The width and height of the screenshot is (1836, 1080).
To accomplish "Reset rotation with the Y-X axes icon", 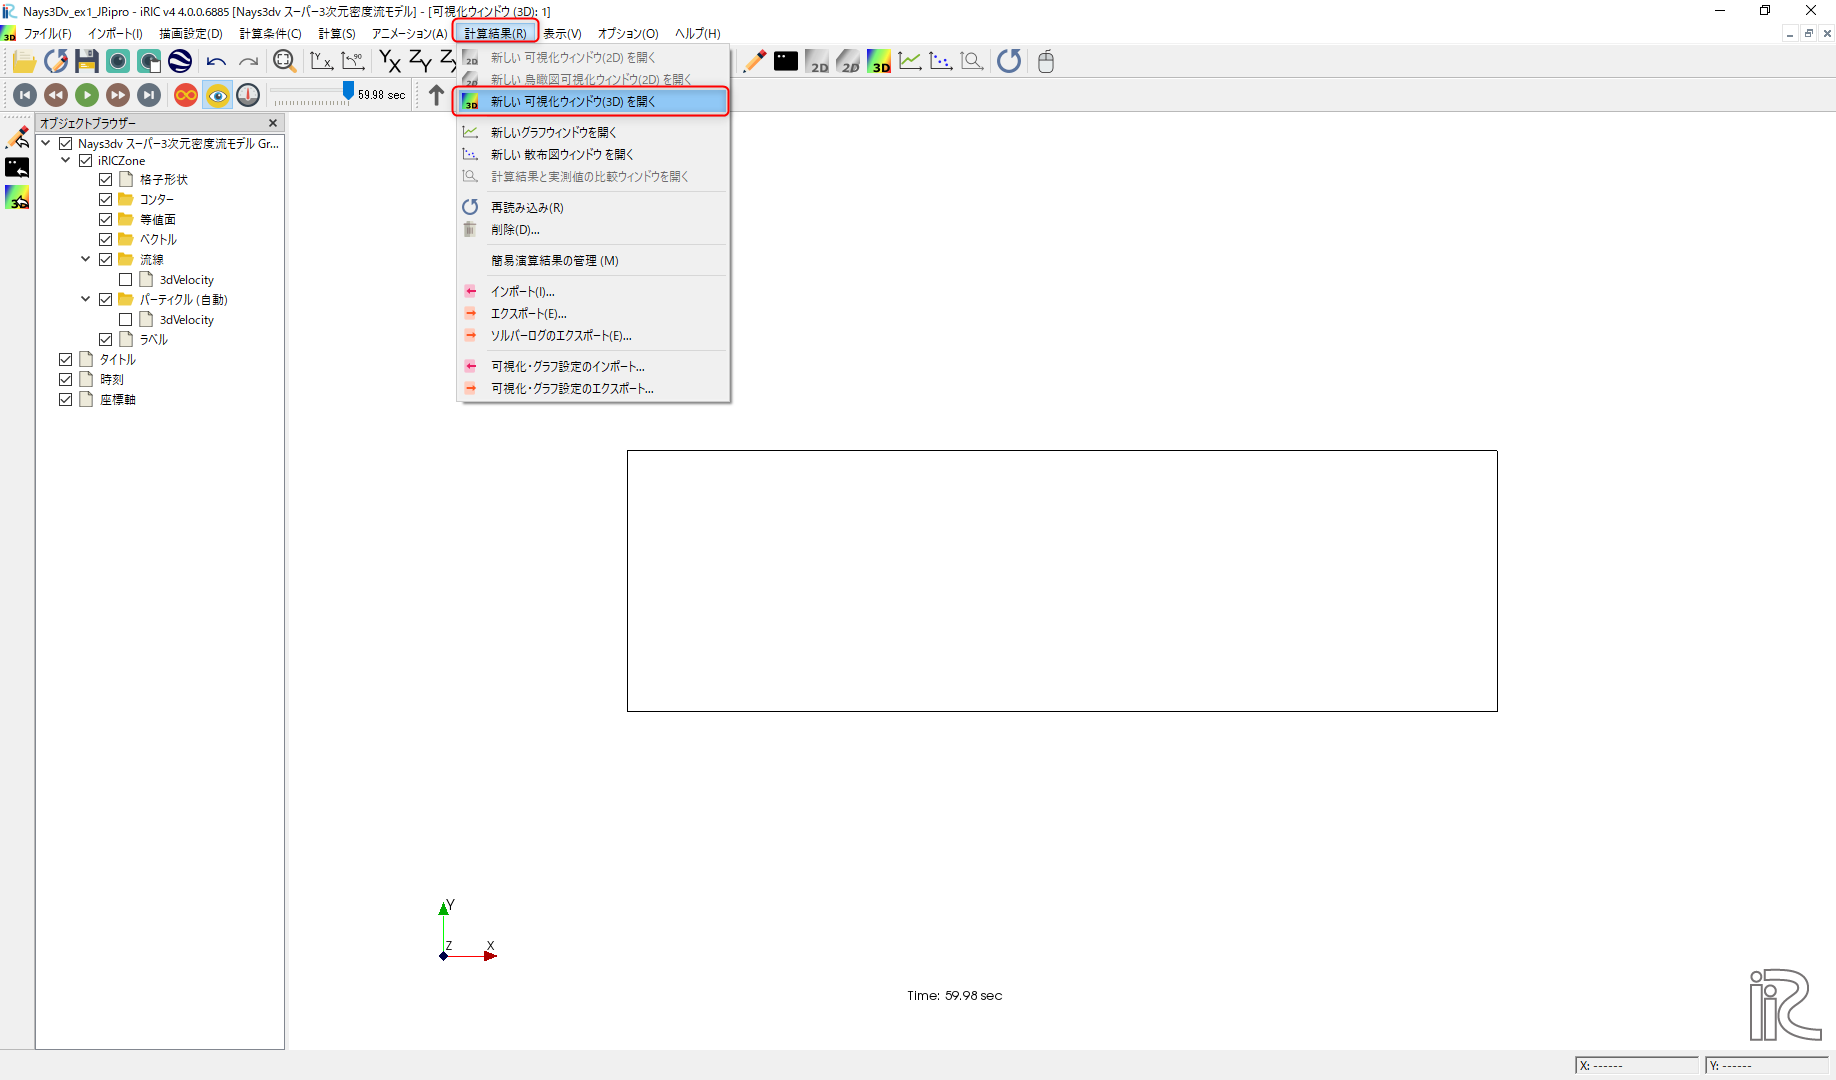I will click(x=321, y=62).
